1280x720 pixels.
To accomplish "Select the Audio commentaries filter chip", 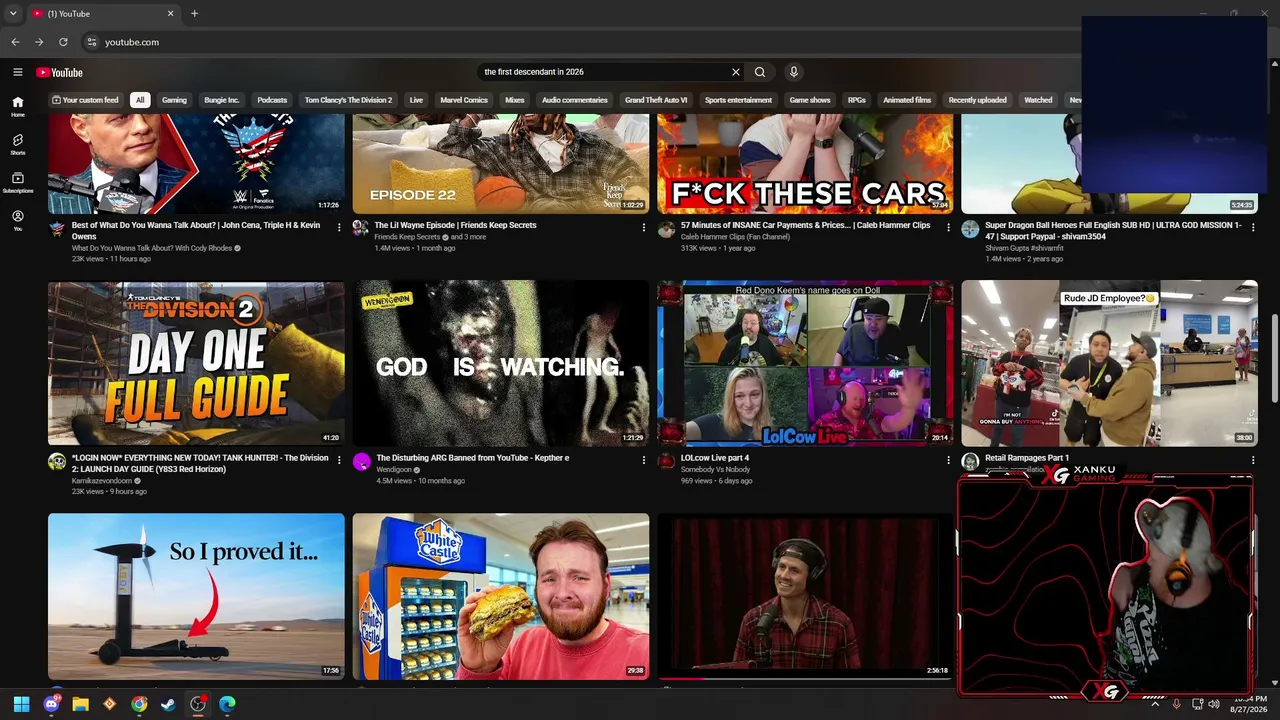I will (x=575, y=100).
